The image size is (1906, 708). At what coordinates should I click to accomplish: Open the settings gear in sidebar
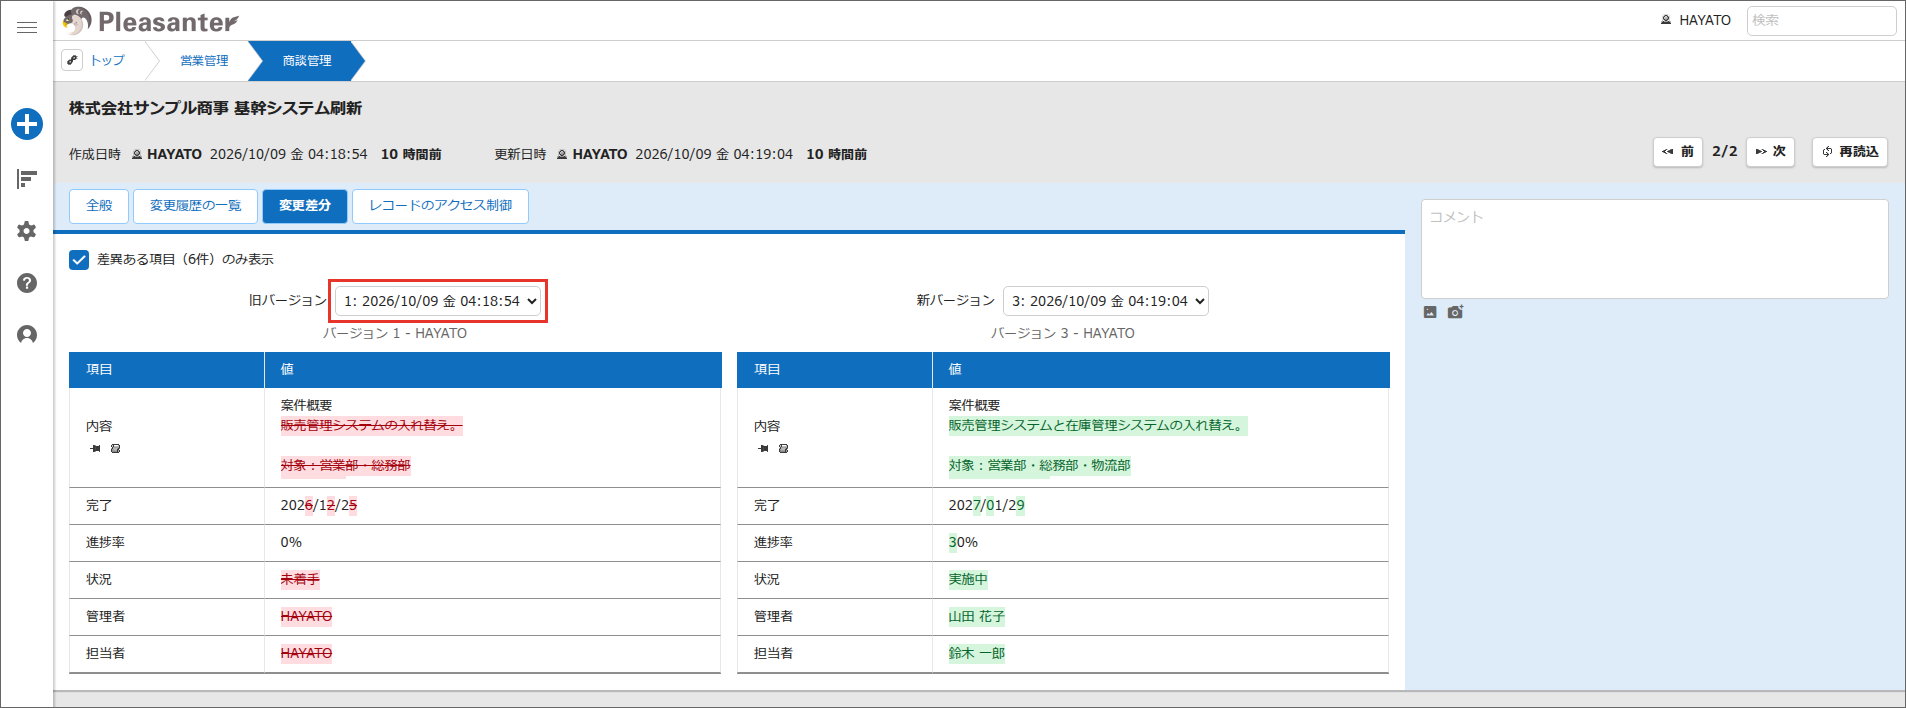pos(27,231)
